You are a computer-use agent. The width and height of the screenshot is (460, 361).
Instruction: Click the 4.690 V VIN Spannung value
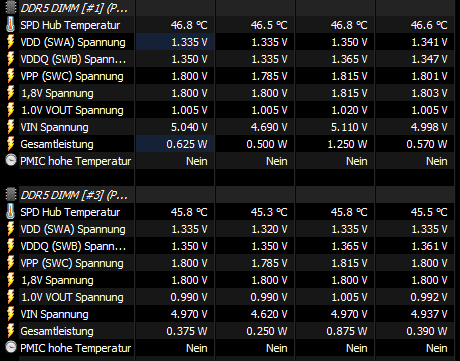[269, 127]
